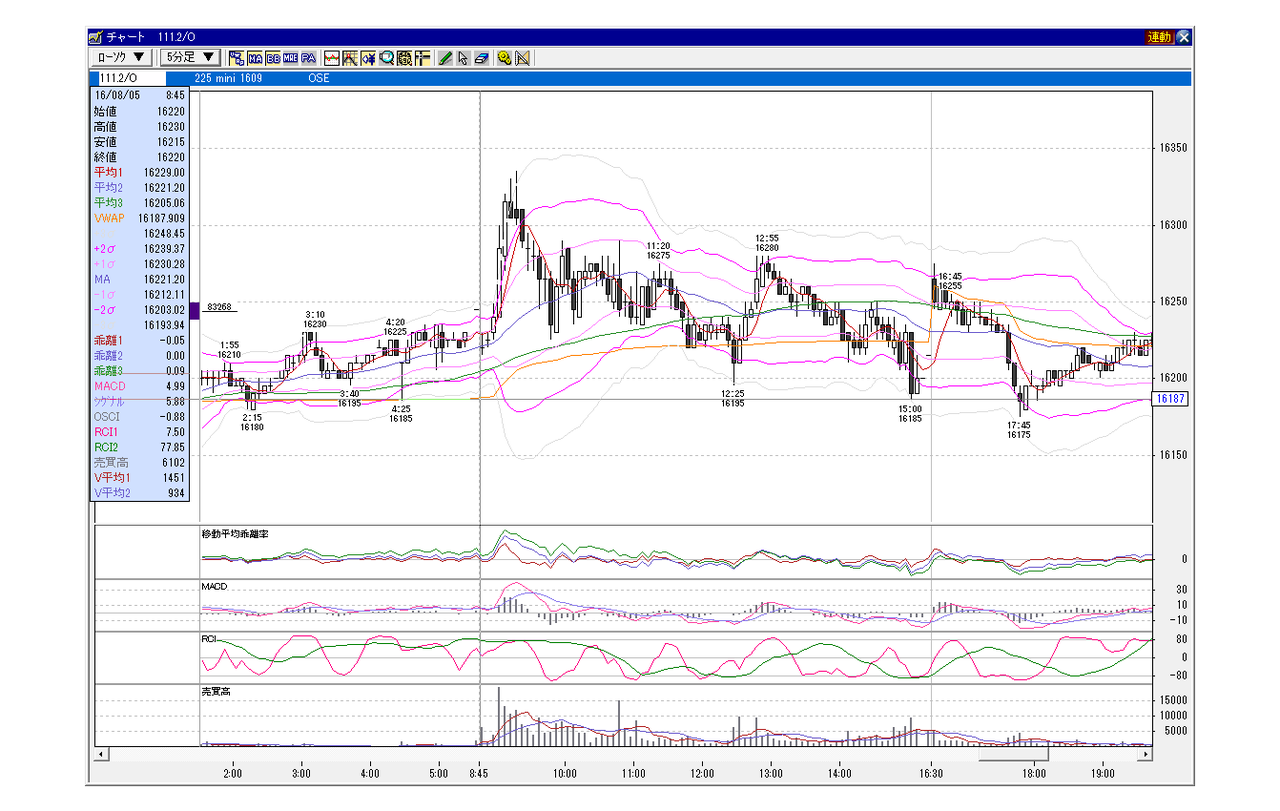Toggle the MRE indicator icon
The width and height of the screenshot is (1280, 811).
(x=291, y=58)
